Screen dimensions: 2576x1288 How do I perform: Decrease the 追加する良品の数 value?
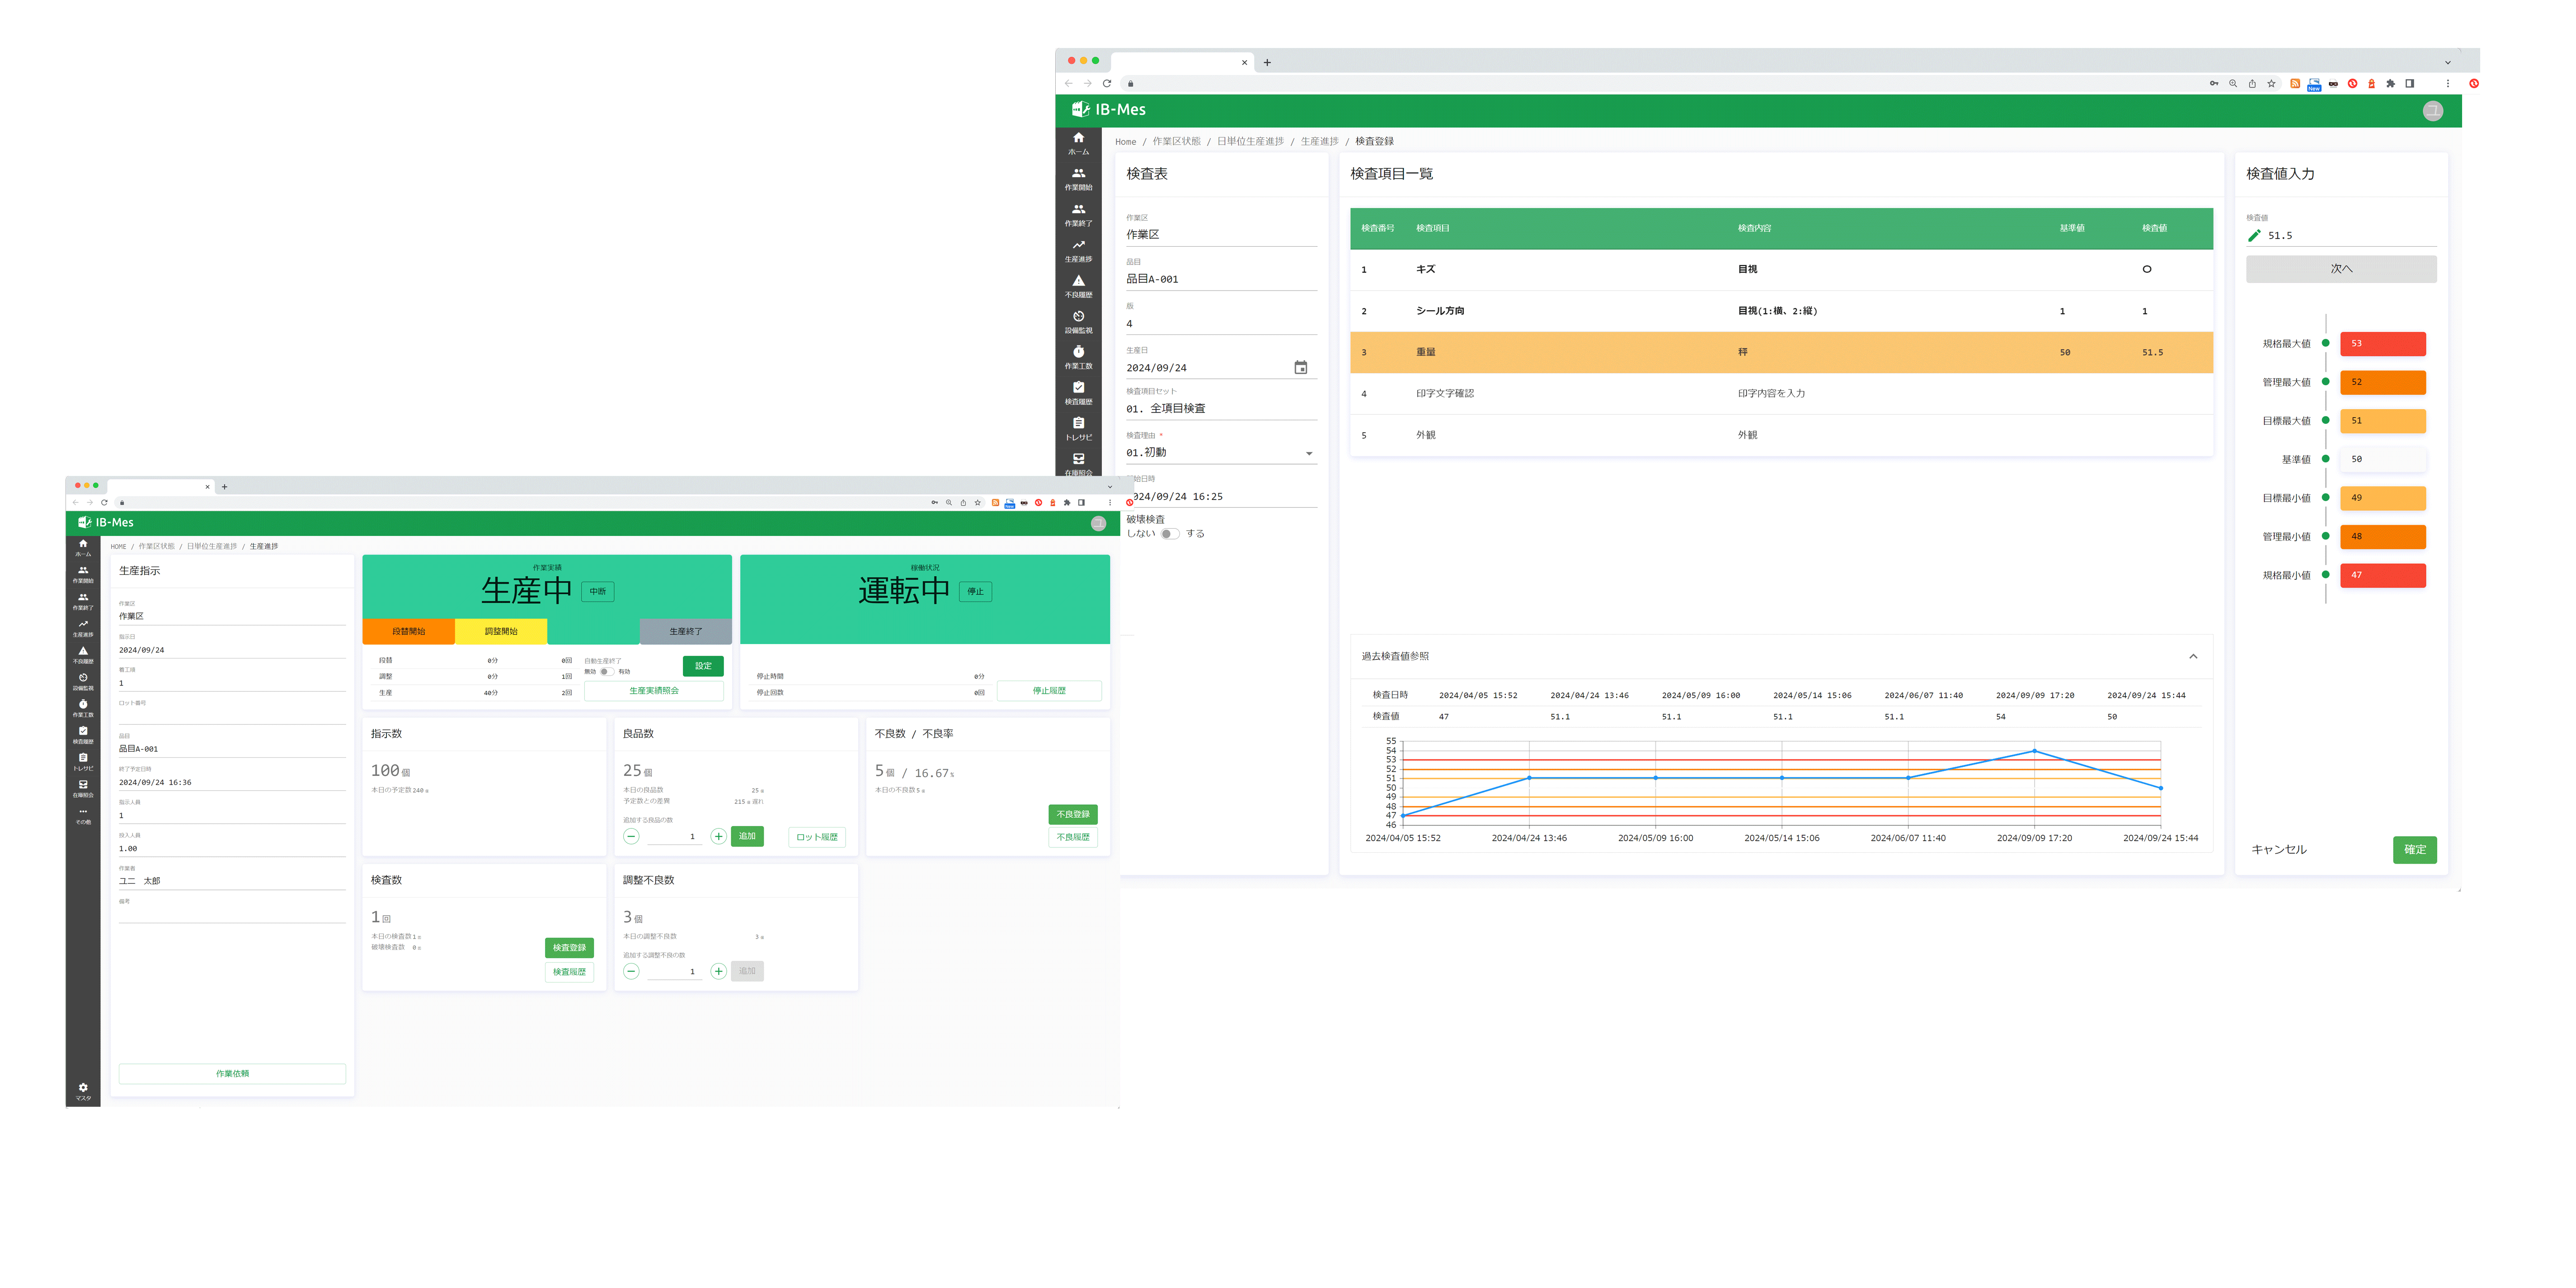coord(631,836)
